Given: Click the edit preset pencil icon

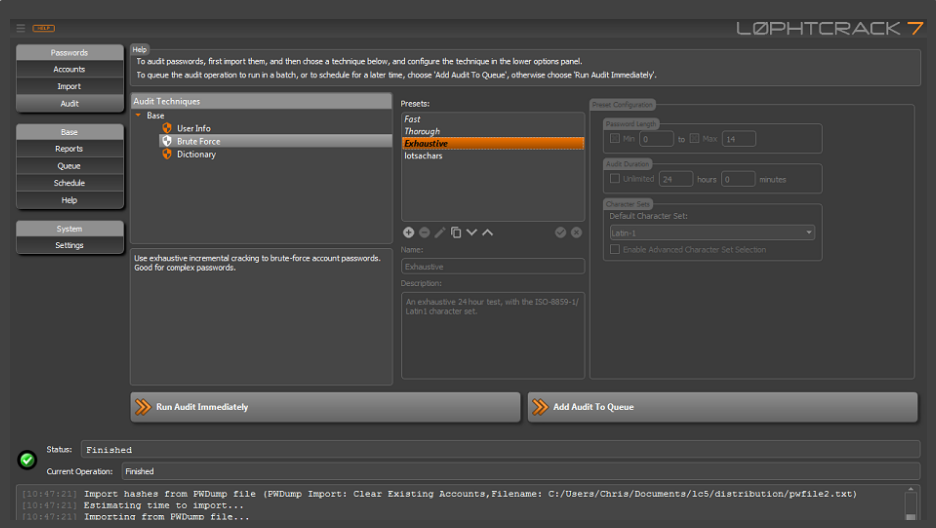Looking at the screenshot, I should point(440,233).
